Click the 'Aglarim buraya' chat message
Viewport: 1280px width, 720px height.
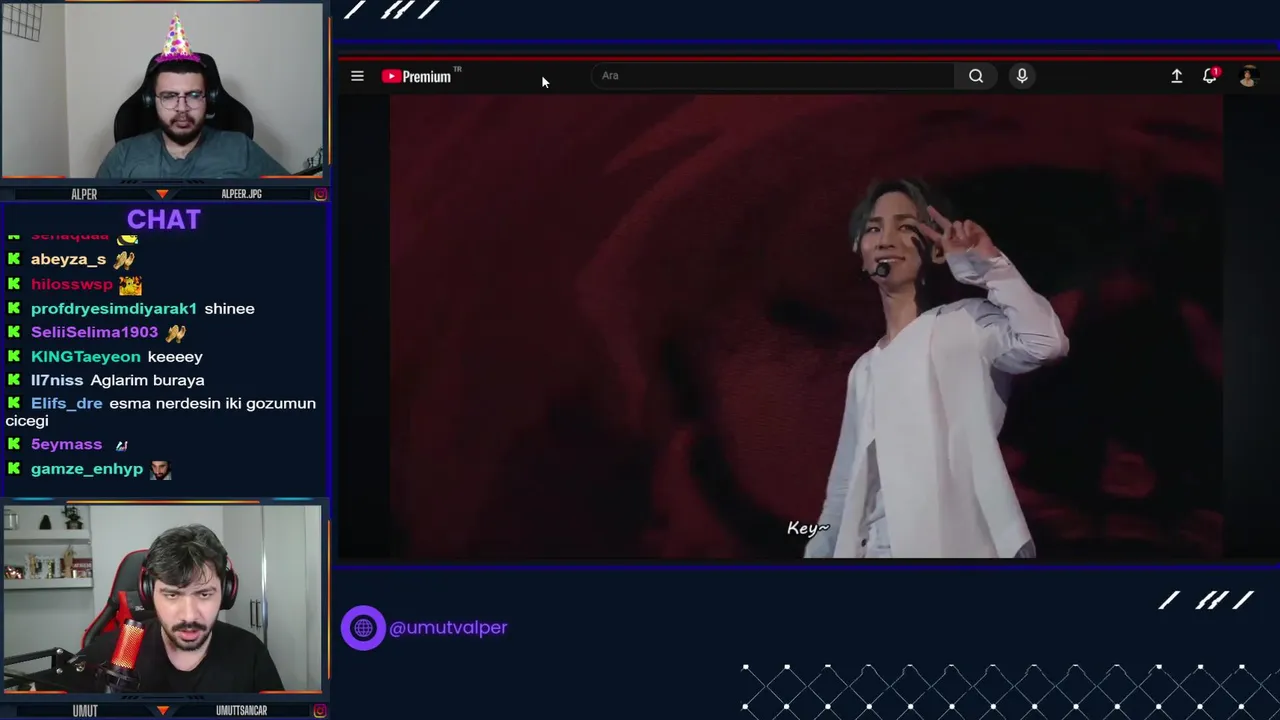coord(147,380)
